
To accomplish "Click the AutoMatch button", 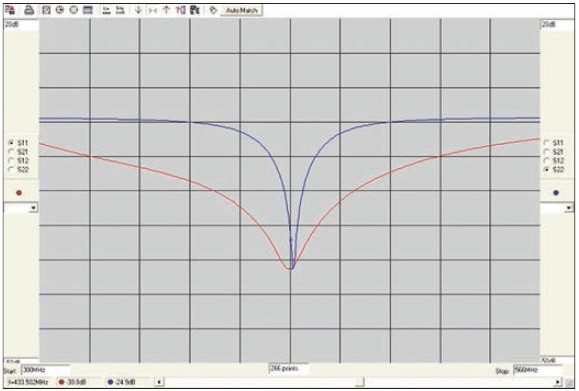I will pyautogui.click(x=241, y=11).
